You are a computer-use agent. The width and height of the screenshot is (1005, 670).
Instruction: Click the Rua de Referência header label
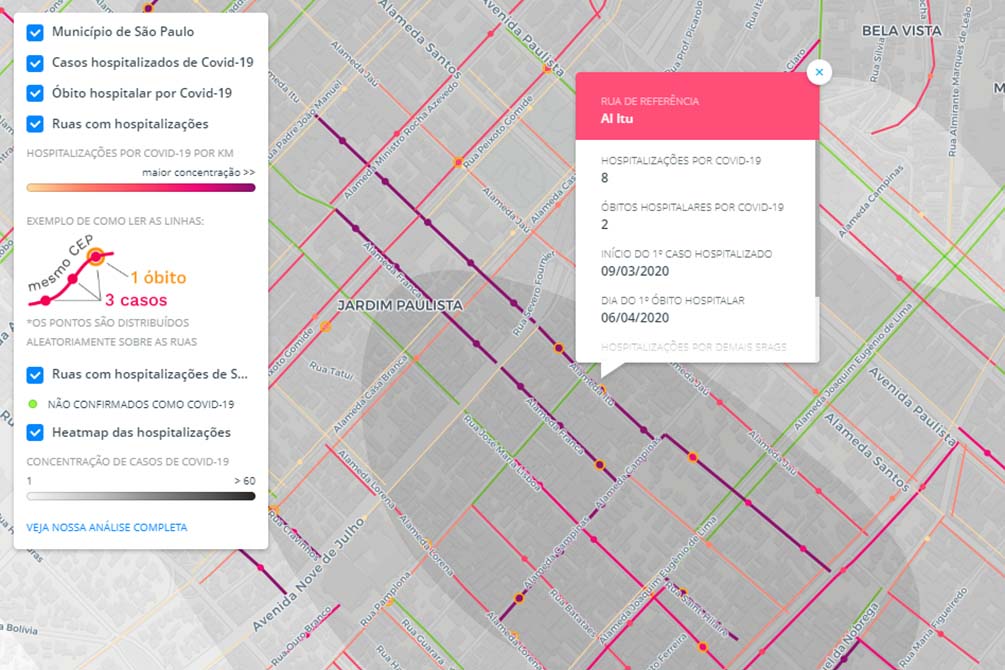[x=650, y=101]
